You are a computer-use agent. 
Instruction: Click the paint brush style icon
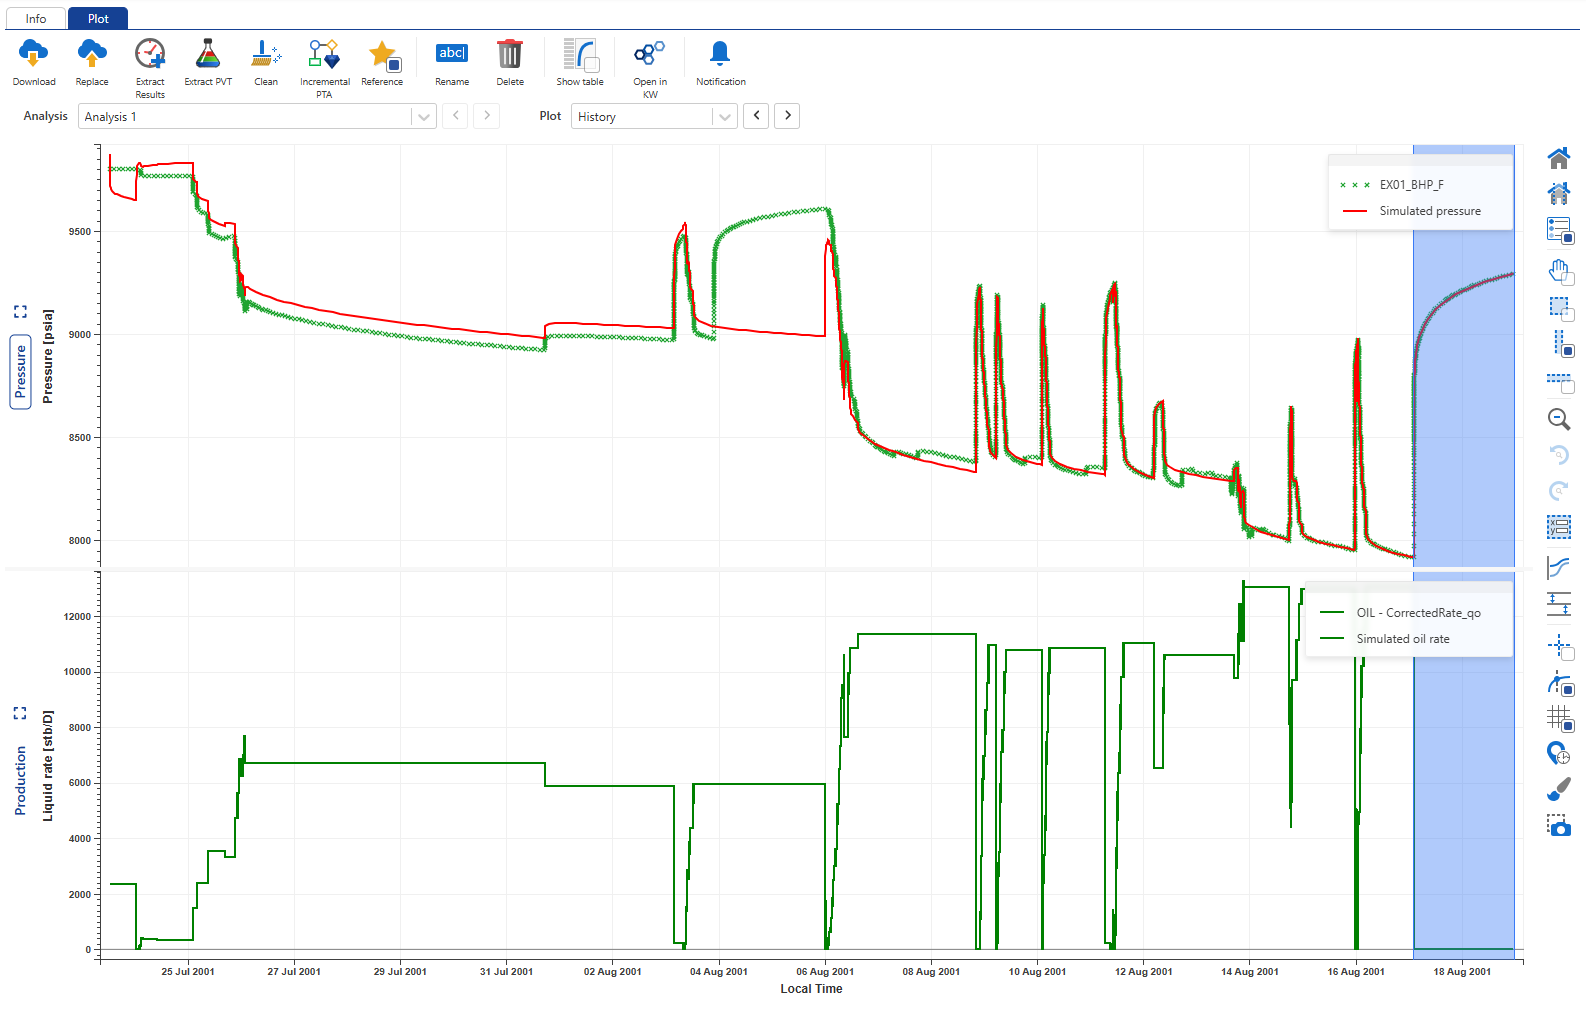[1558, 790]
